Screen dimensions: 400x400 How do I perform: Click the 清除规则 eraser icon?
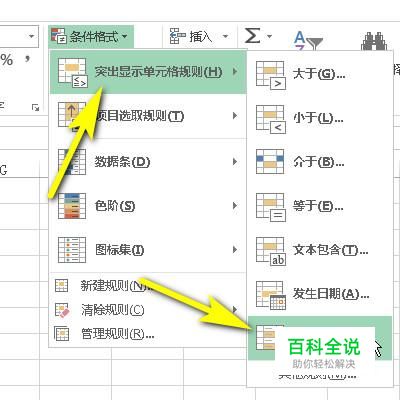pos(62,310)
